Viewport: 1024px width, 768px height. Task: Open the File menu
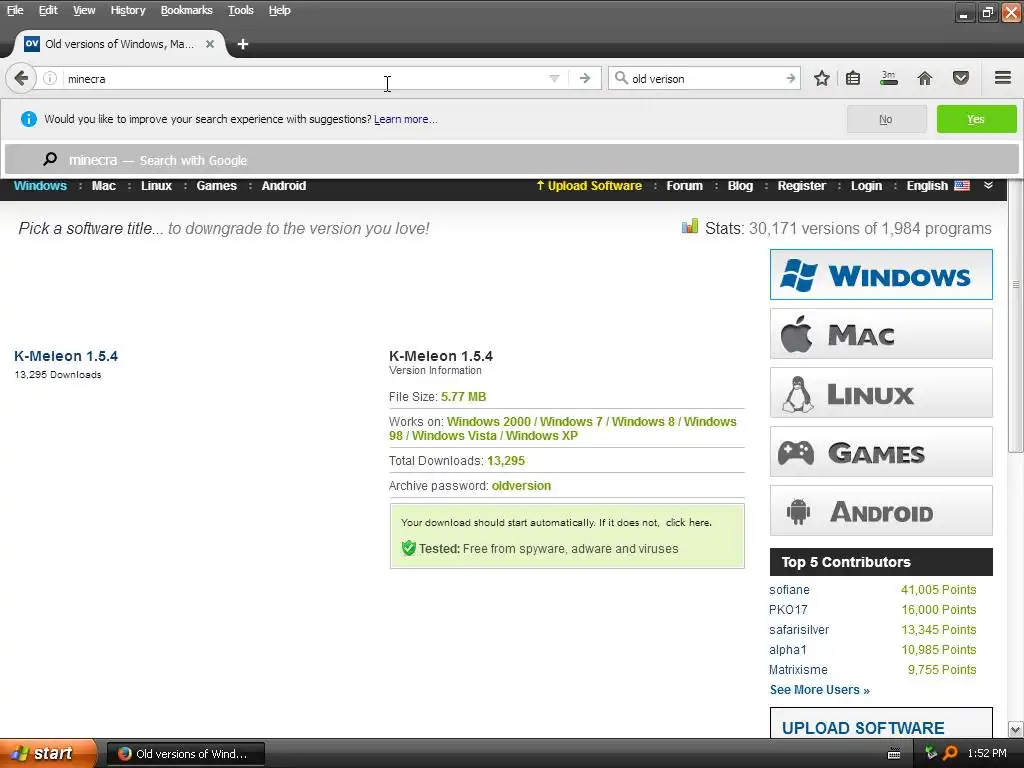pyautogui.click(x=15, y=10)
